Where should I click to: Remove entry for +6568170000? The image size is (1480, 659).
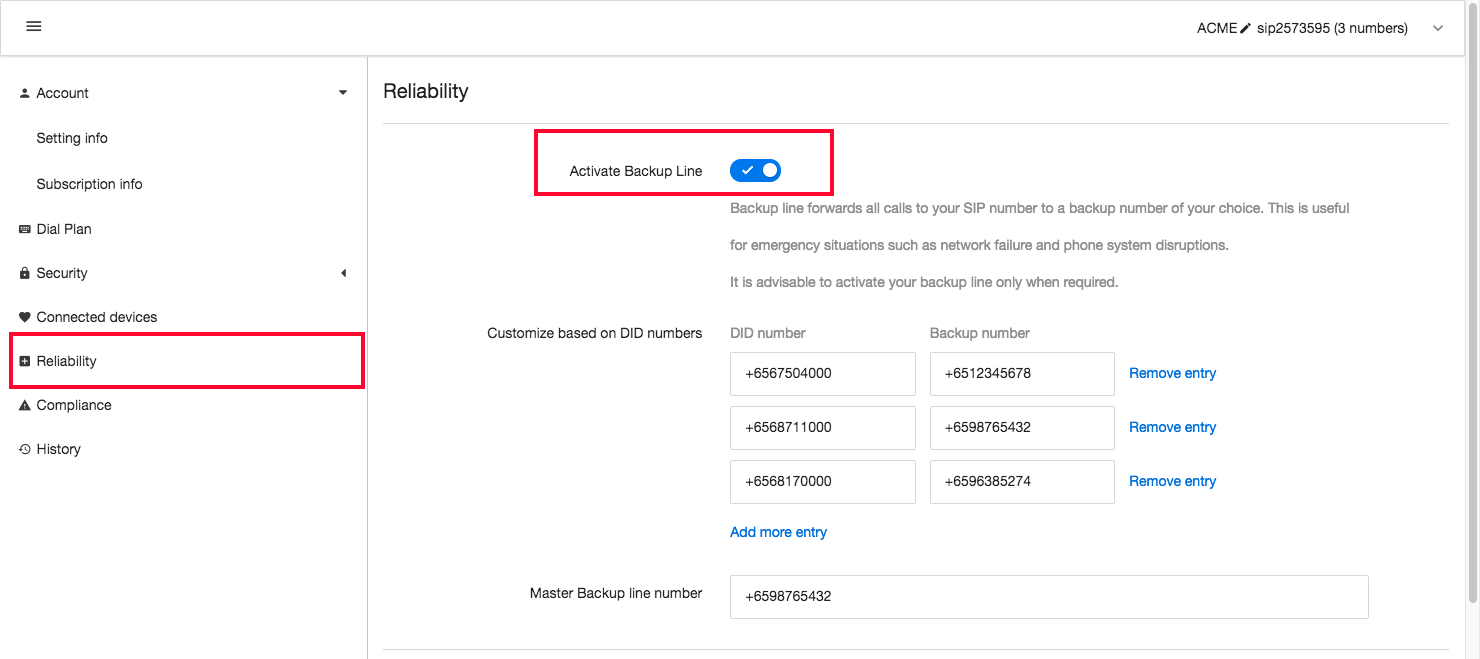click(1172, 481)
